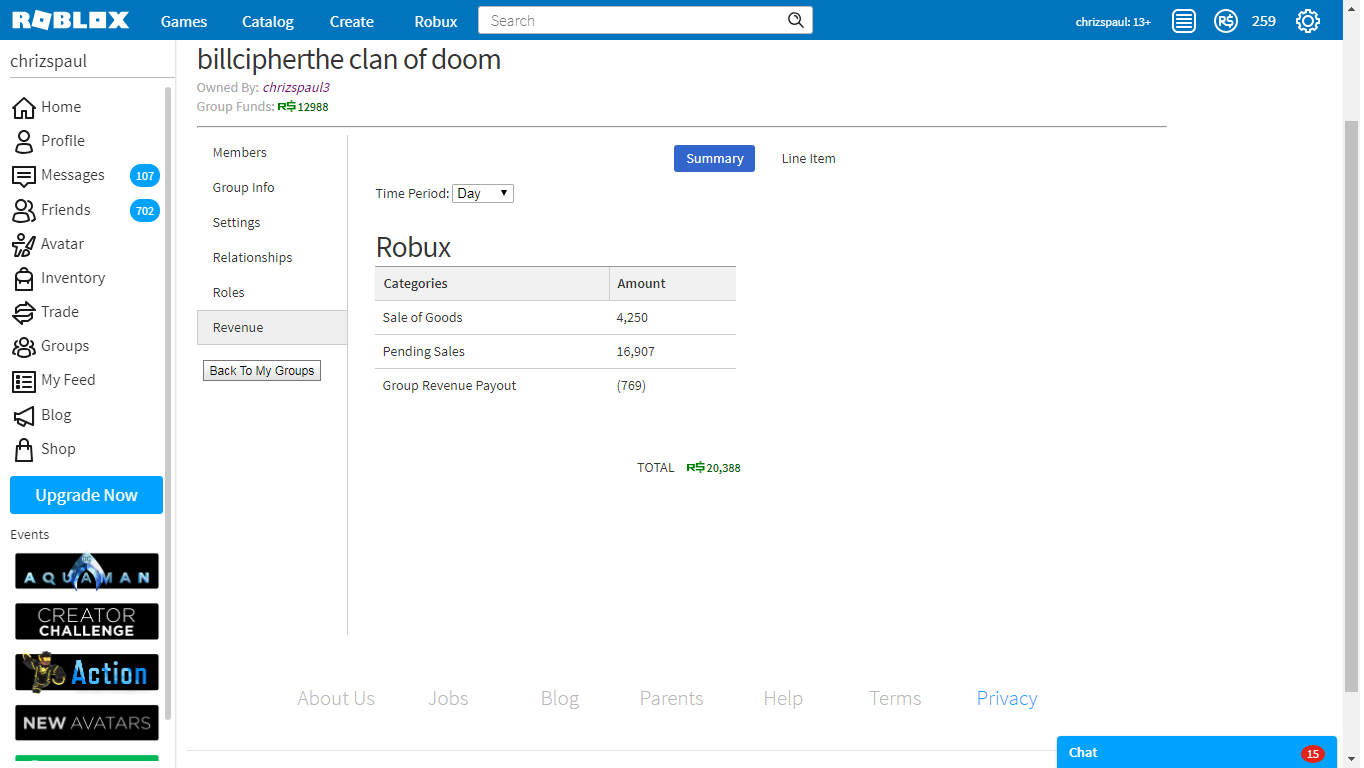The image size is (1364, 768).
Task: Open the Jobs footer link
Action: [448, 699]
